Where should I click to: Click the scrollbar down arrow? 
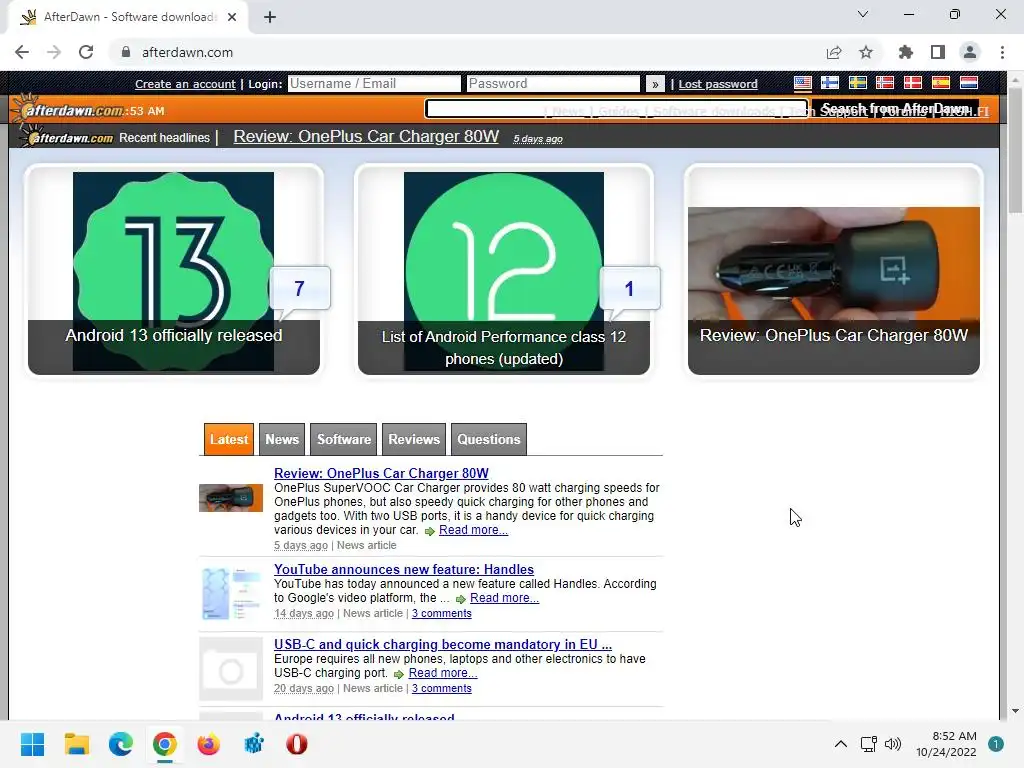click(x=1016, y=711)
